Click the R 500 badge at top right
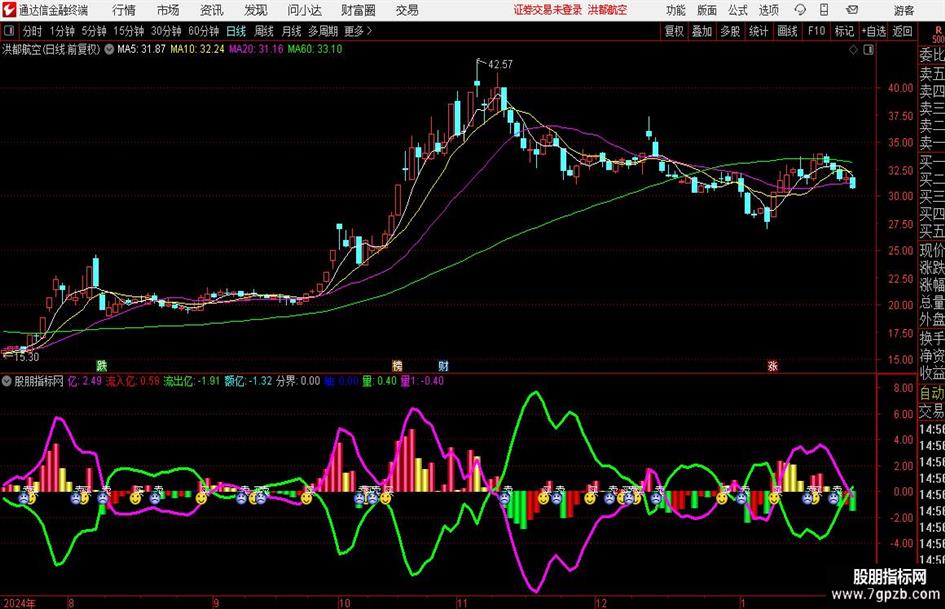The image size is (945, 609). point(938,34)
